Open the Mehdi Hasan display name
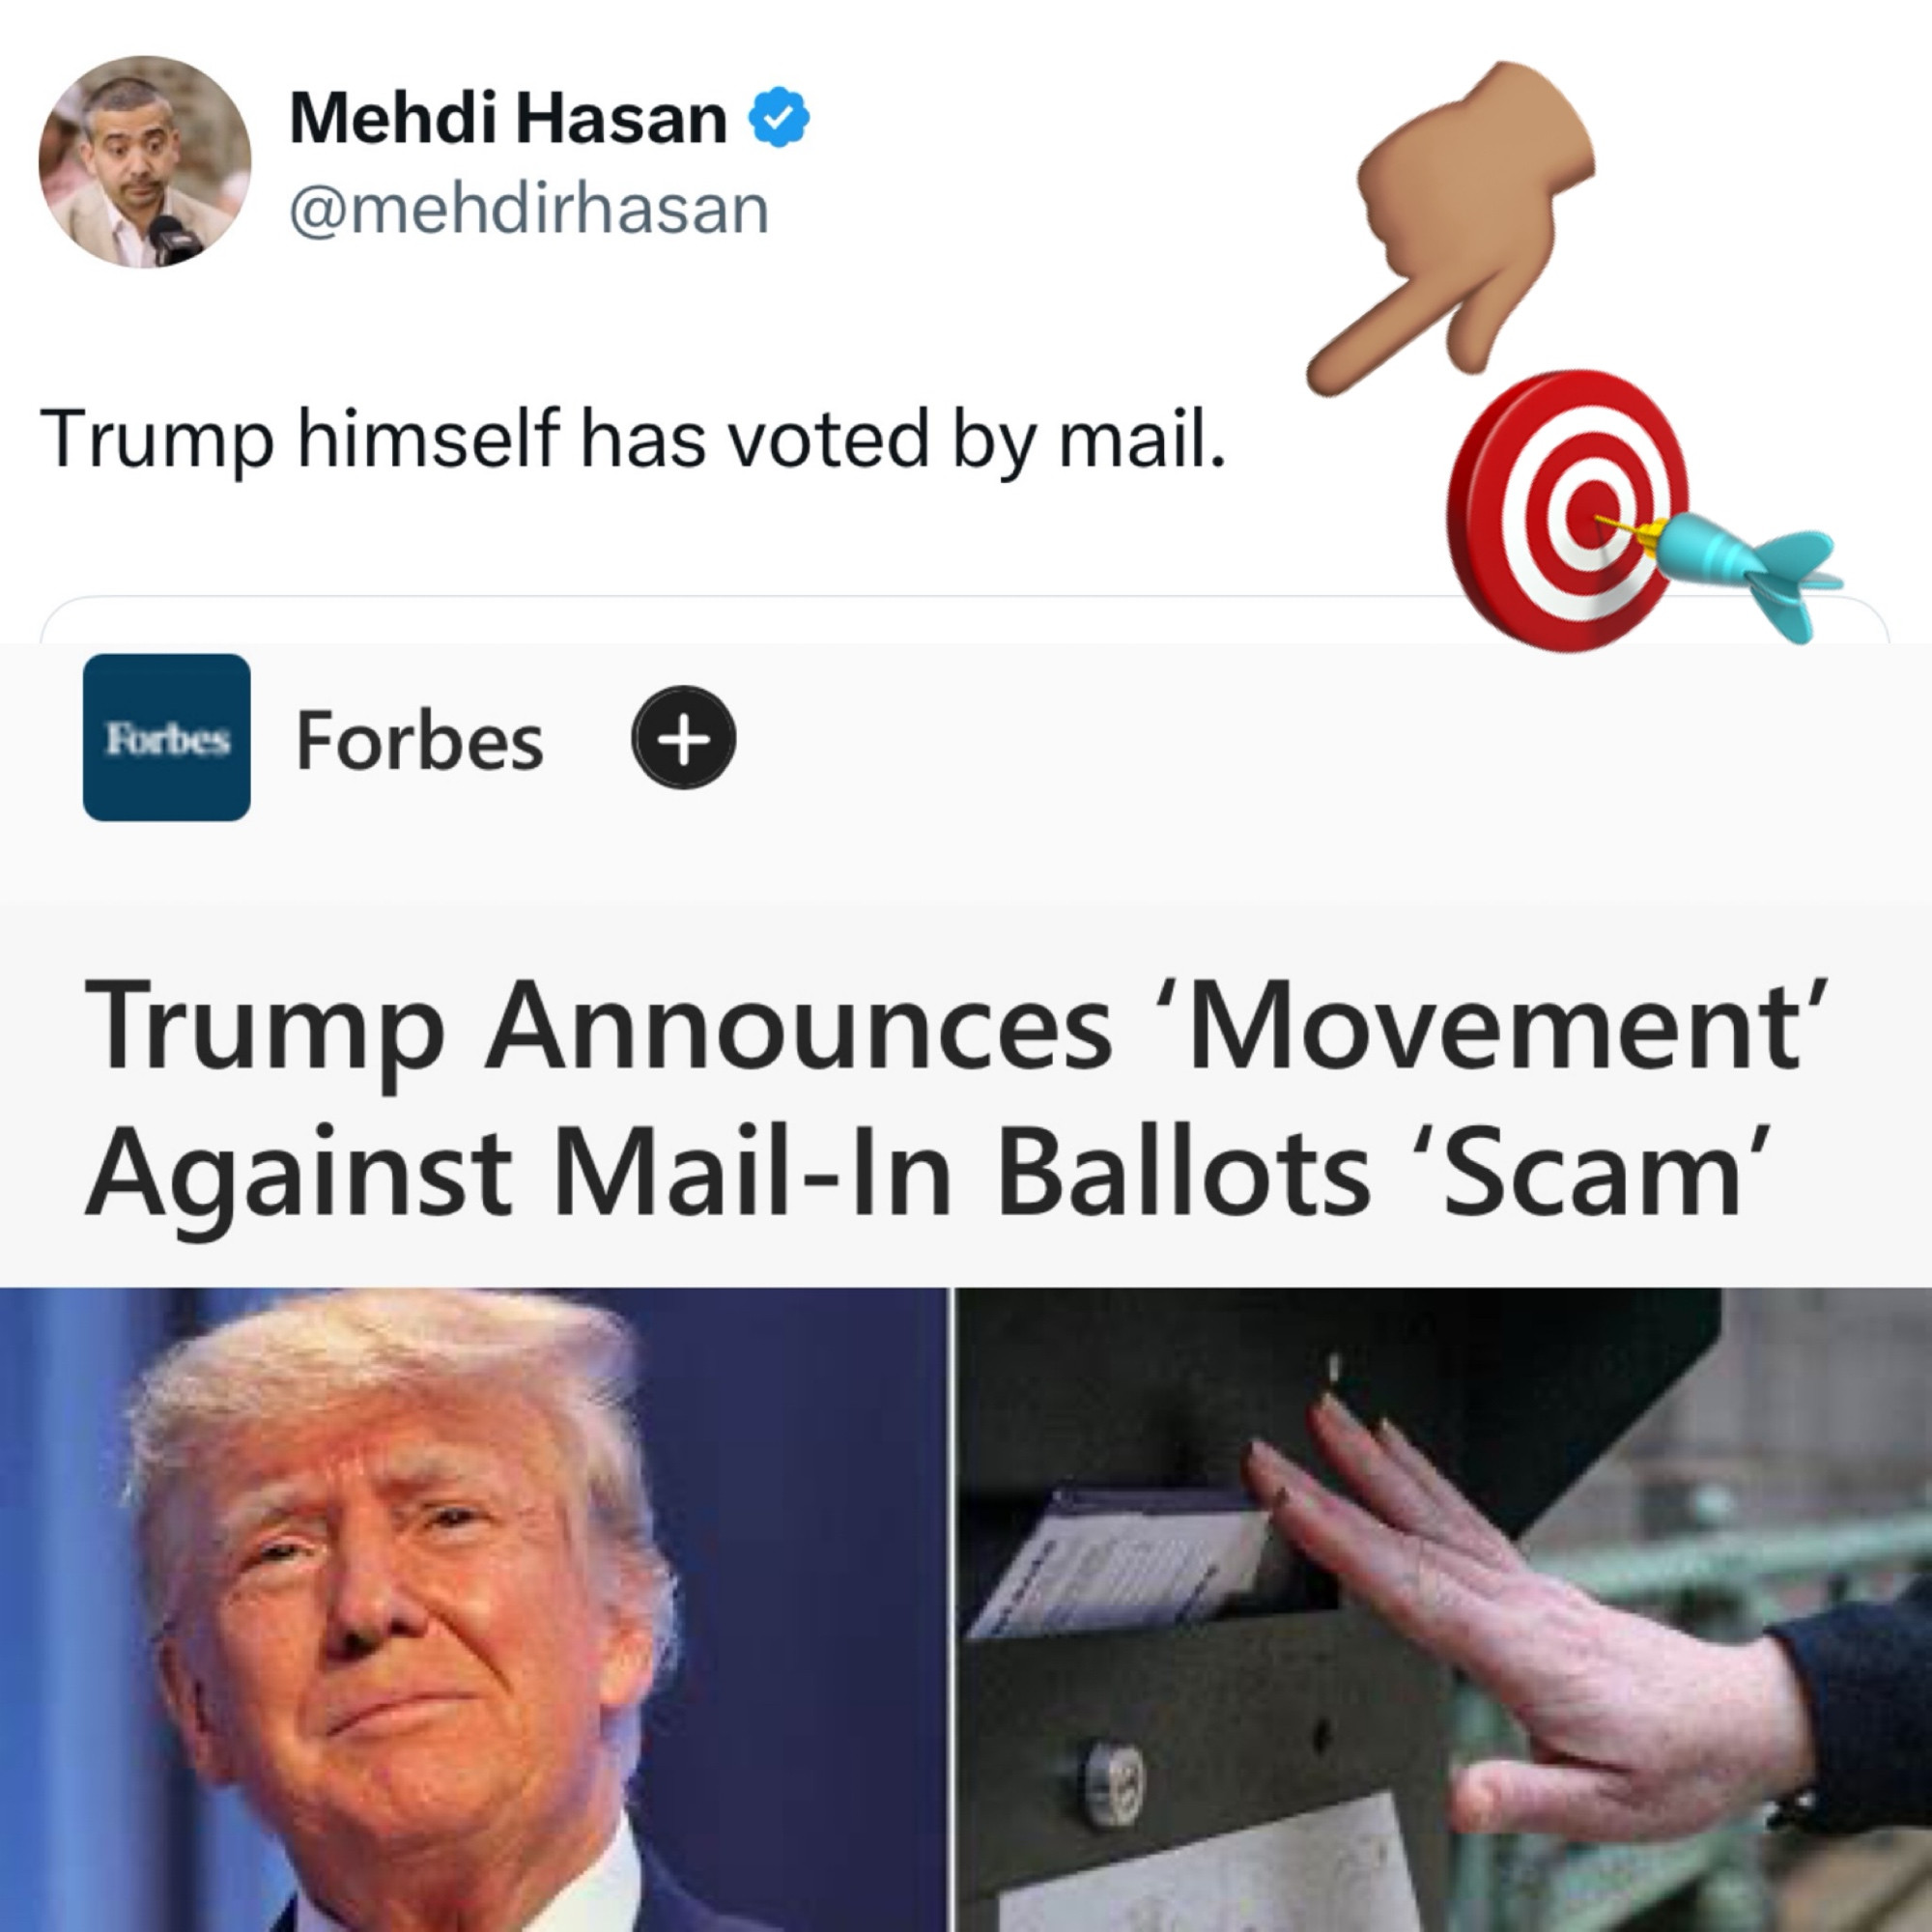 point(508,119)
